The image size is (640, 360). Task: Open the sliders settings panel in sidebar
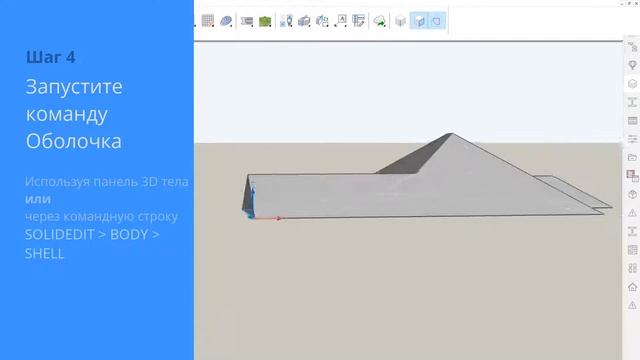632,139
